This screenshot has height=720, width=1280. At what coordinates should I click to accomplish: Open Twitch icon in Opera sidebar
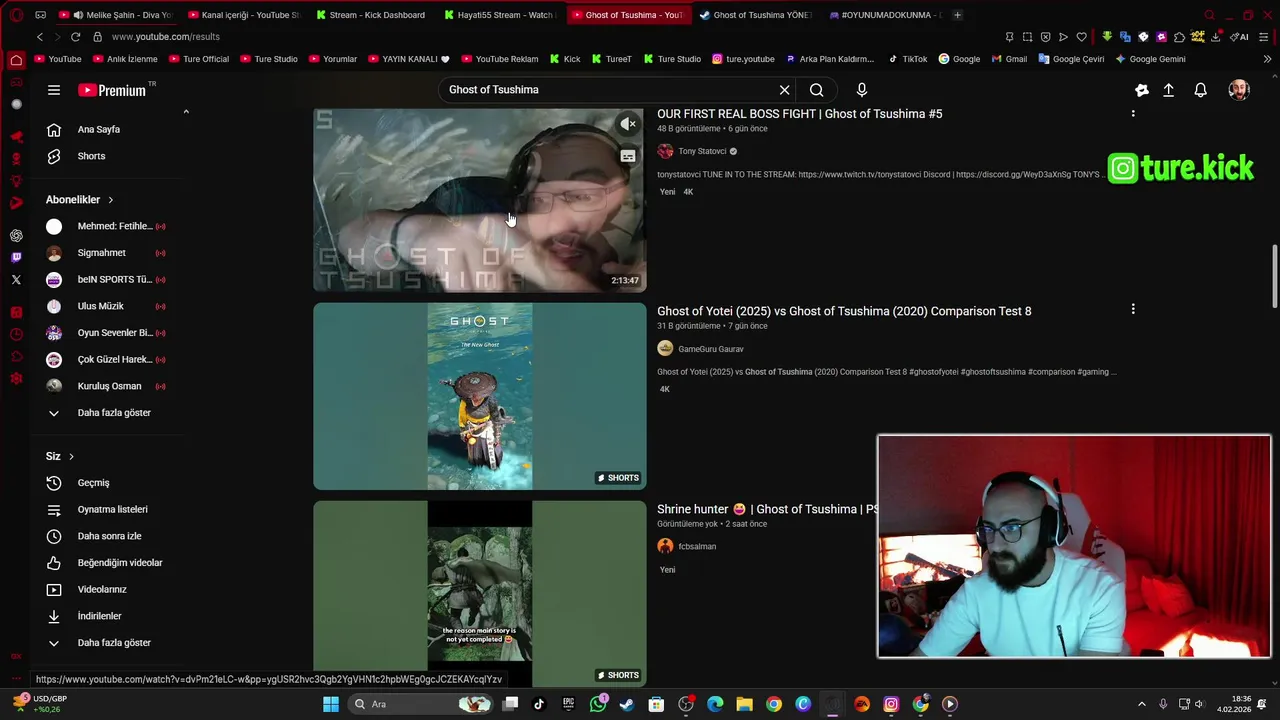click(16, 258)
